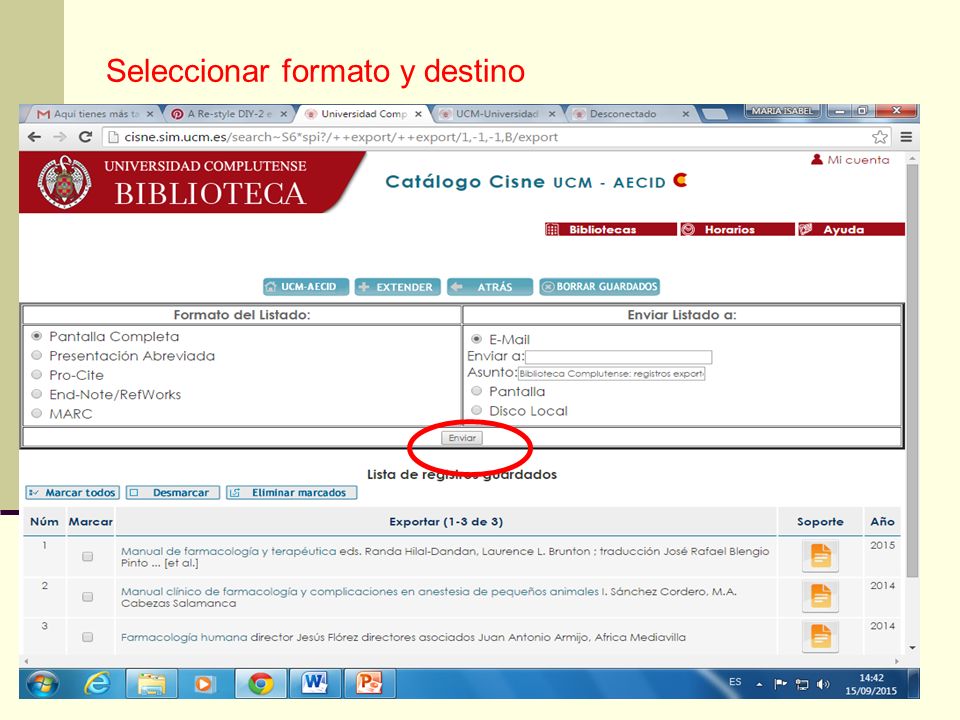Click the Action Center flag icon
The height and width of the screenshot is (720, 960).
click(781, 683)
